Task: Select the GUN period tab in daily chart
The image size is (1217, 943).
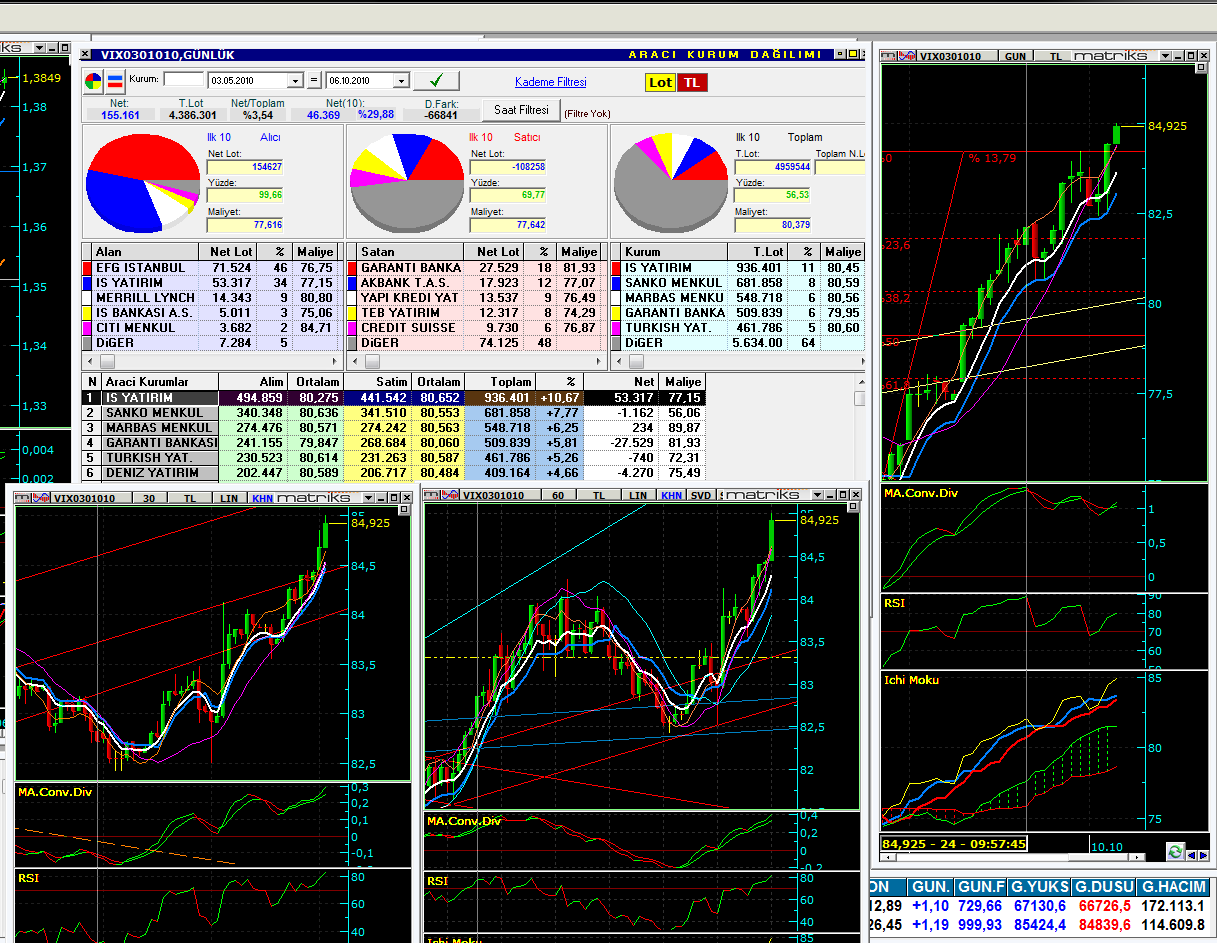Action: [x=1015, y=57]
